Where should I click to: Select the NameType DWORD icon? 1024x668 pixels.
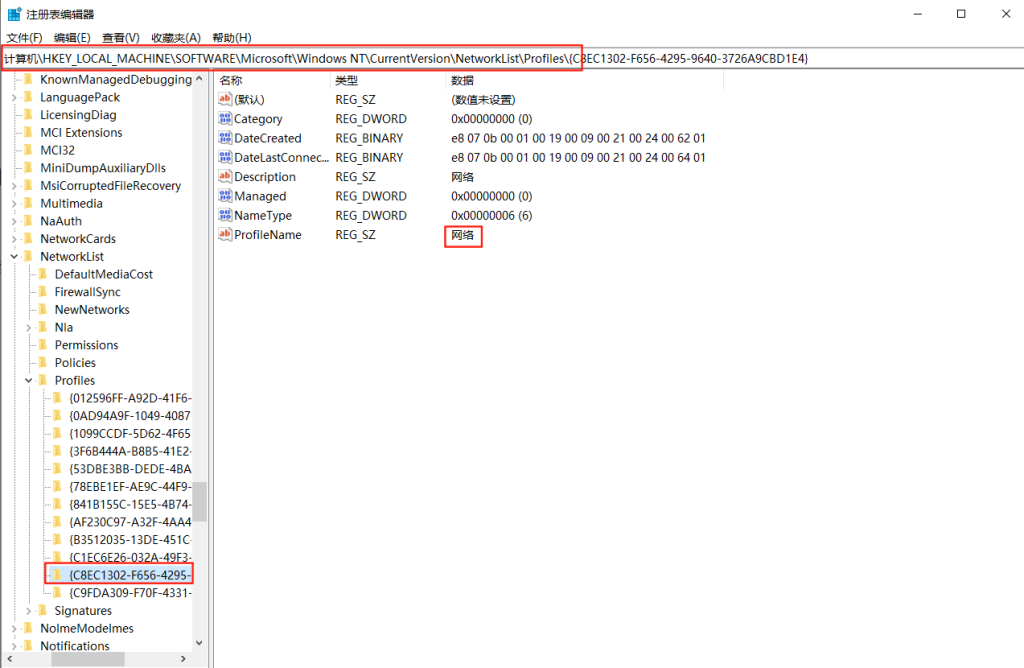pos(225,216)
